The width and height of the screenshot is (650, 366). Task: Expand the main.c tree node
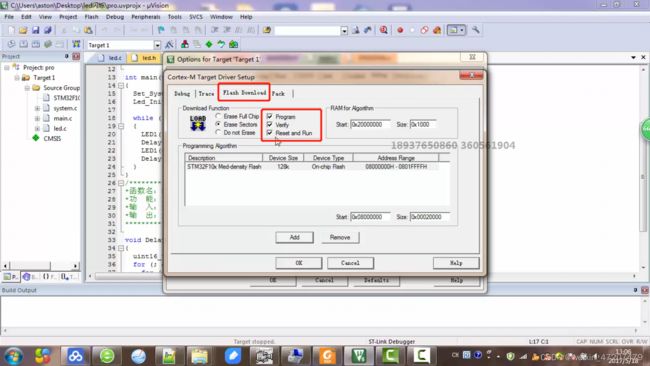(37, 119)
